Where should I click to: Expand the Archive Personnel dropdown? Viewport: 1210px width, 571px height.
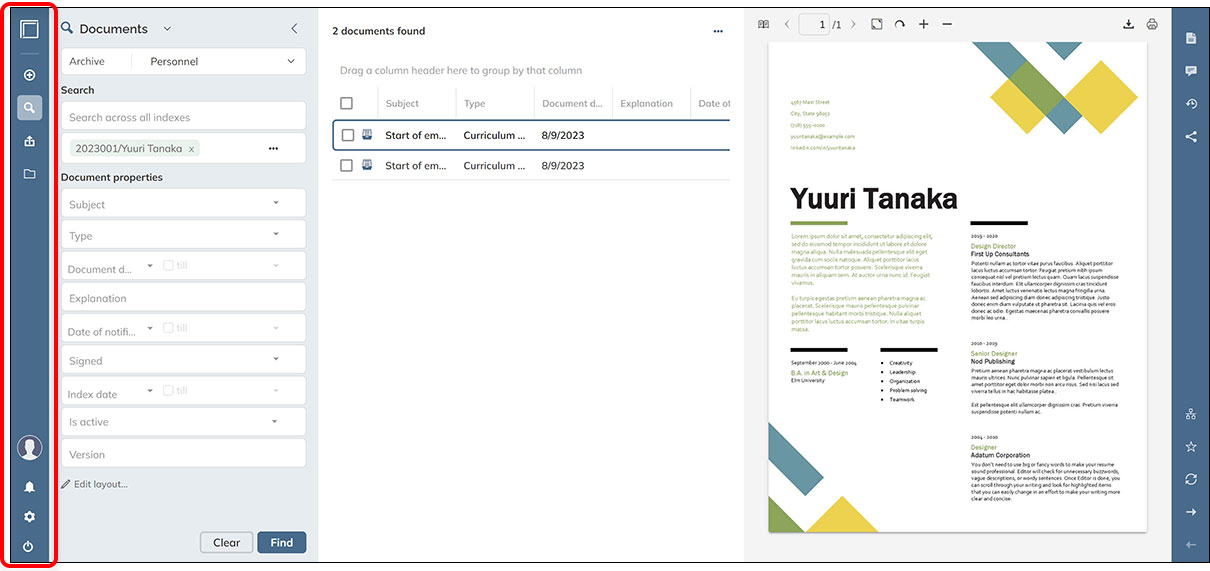tap(291, 62)
